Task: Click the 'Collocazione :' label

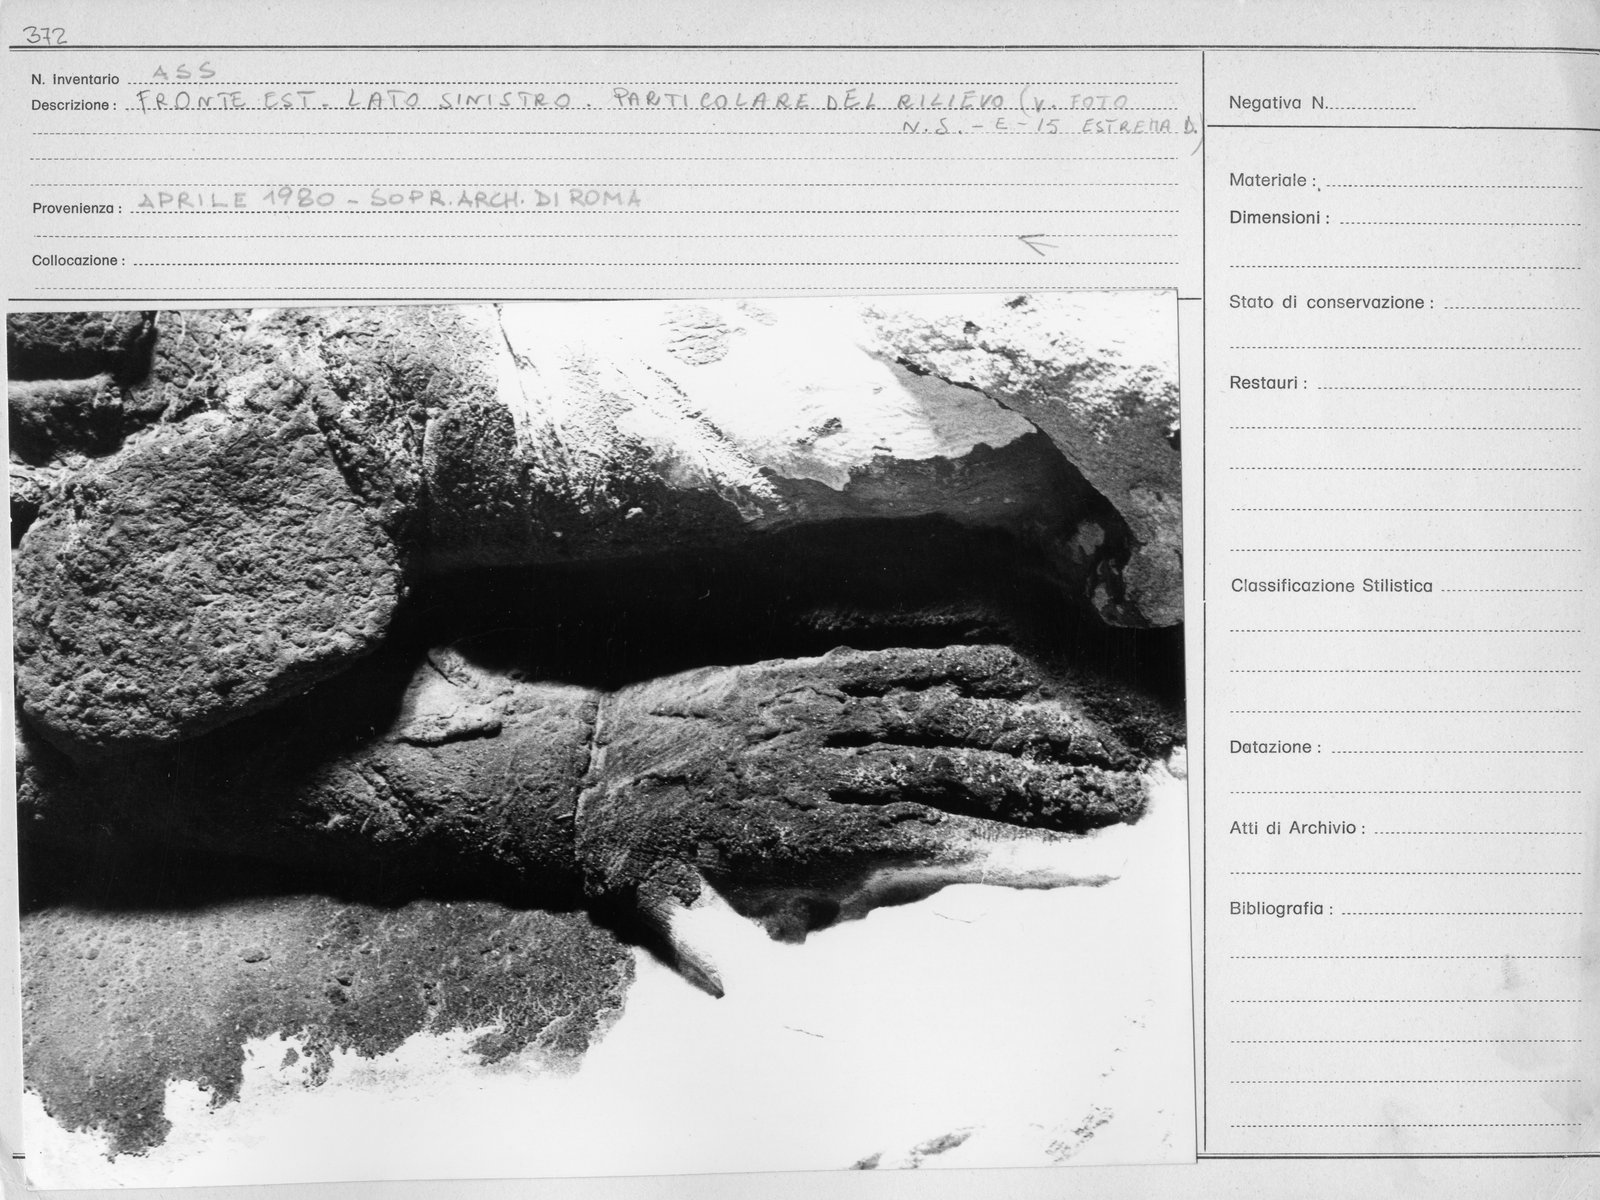Action: 79,260
